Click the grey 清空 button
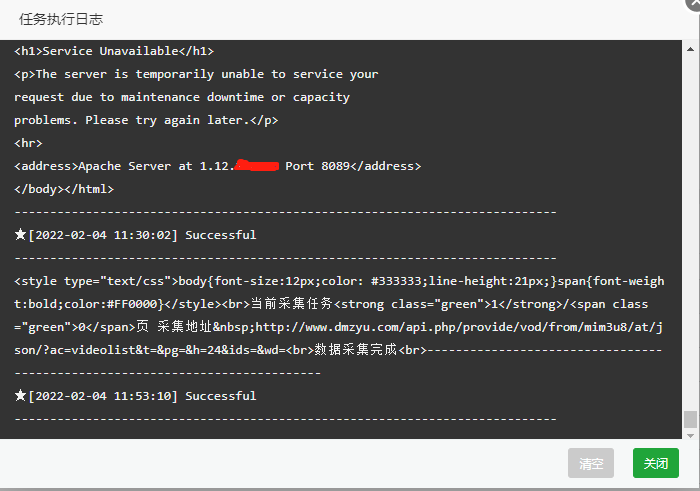This screenshot has height=491, width=700. point(591,463)
